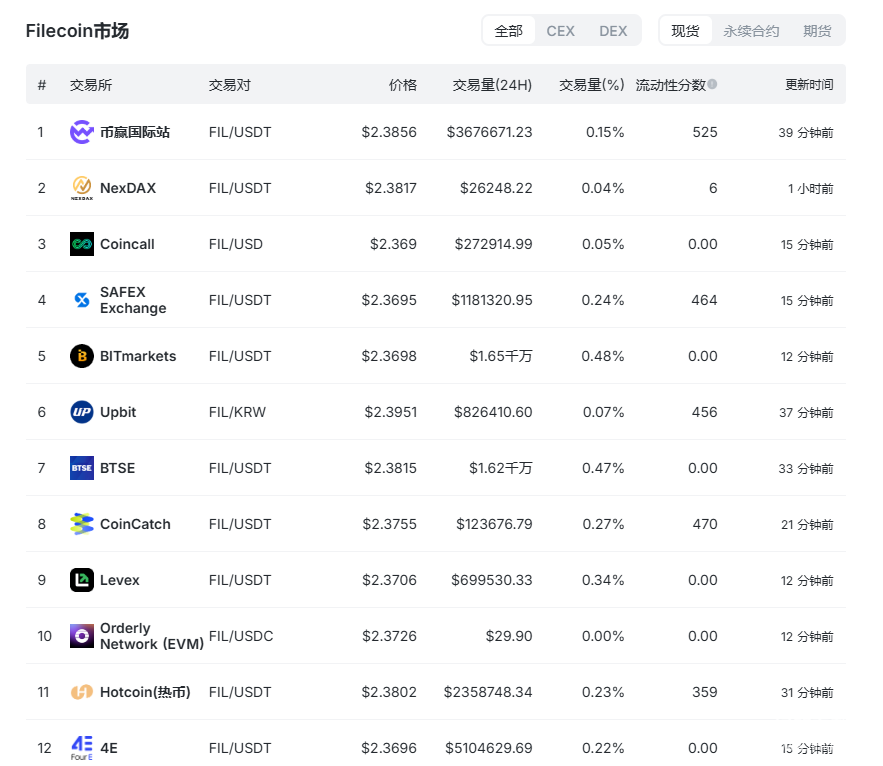Click the CoinCatch exchange logo

82,524
